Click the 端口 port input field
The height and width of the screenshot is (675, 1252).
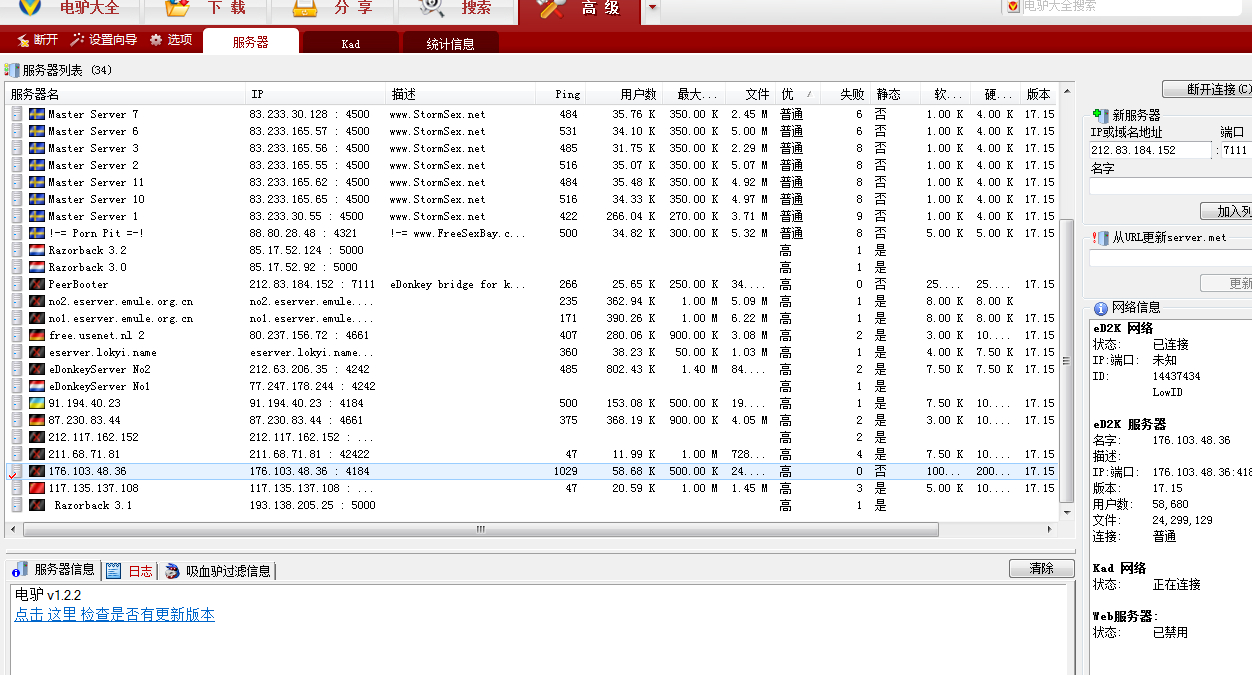1236,150
